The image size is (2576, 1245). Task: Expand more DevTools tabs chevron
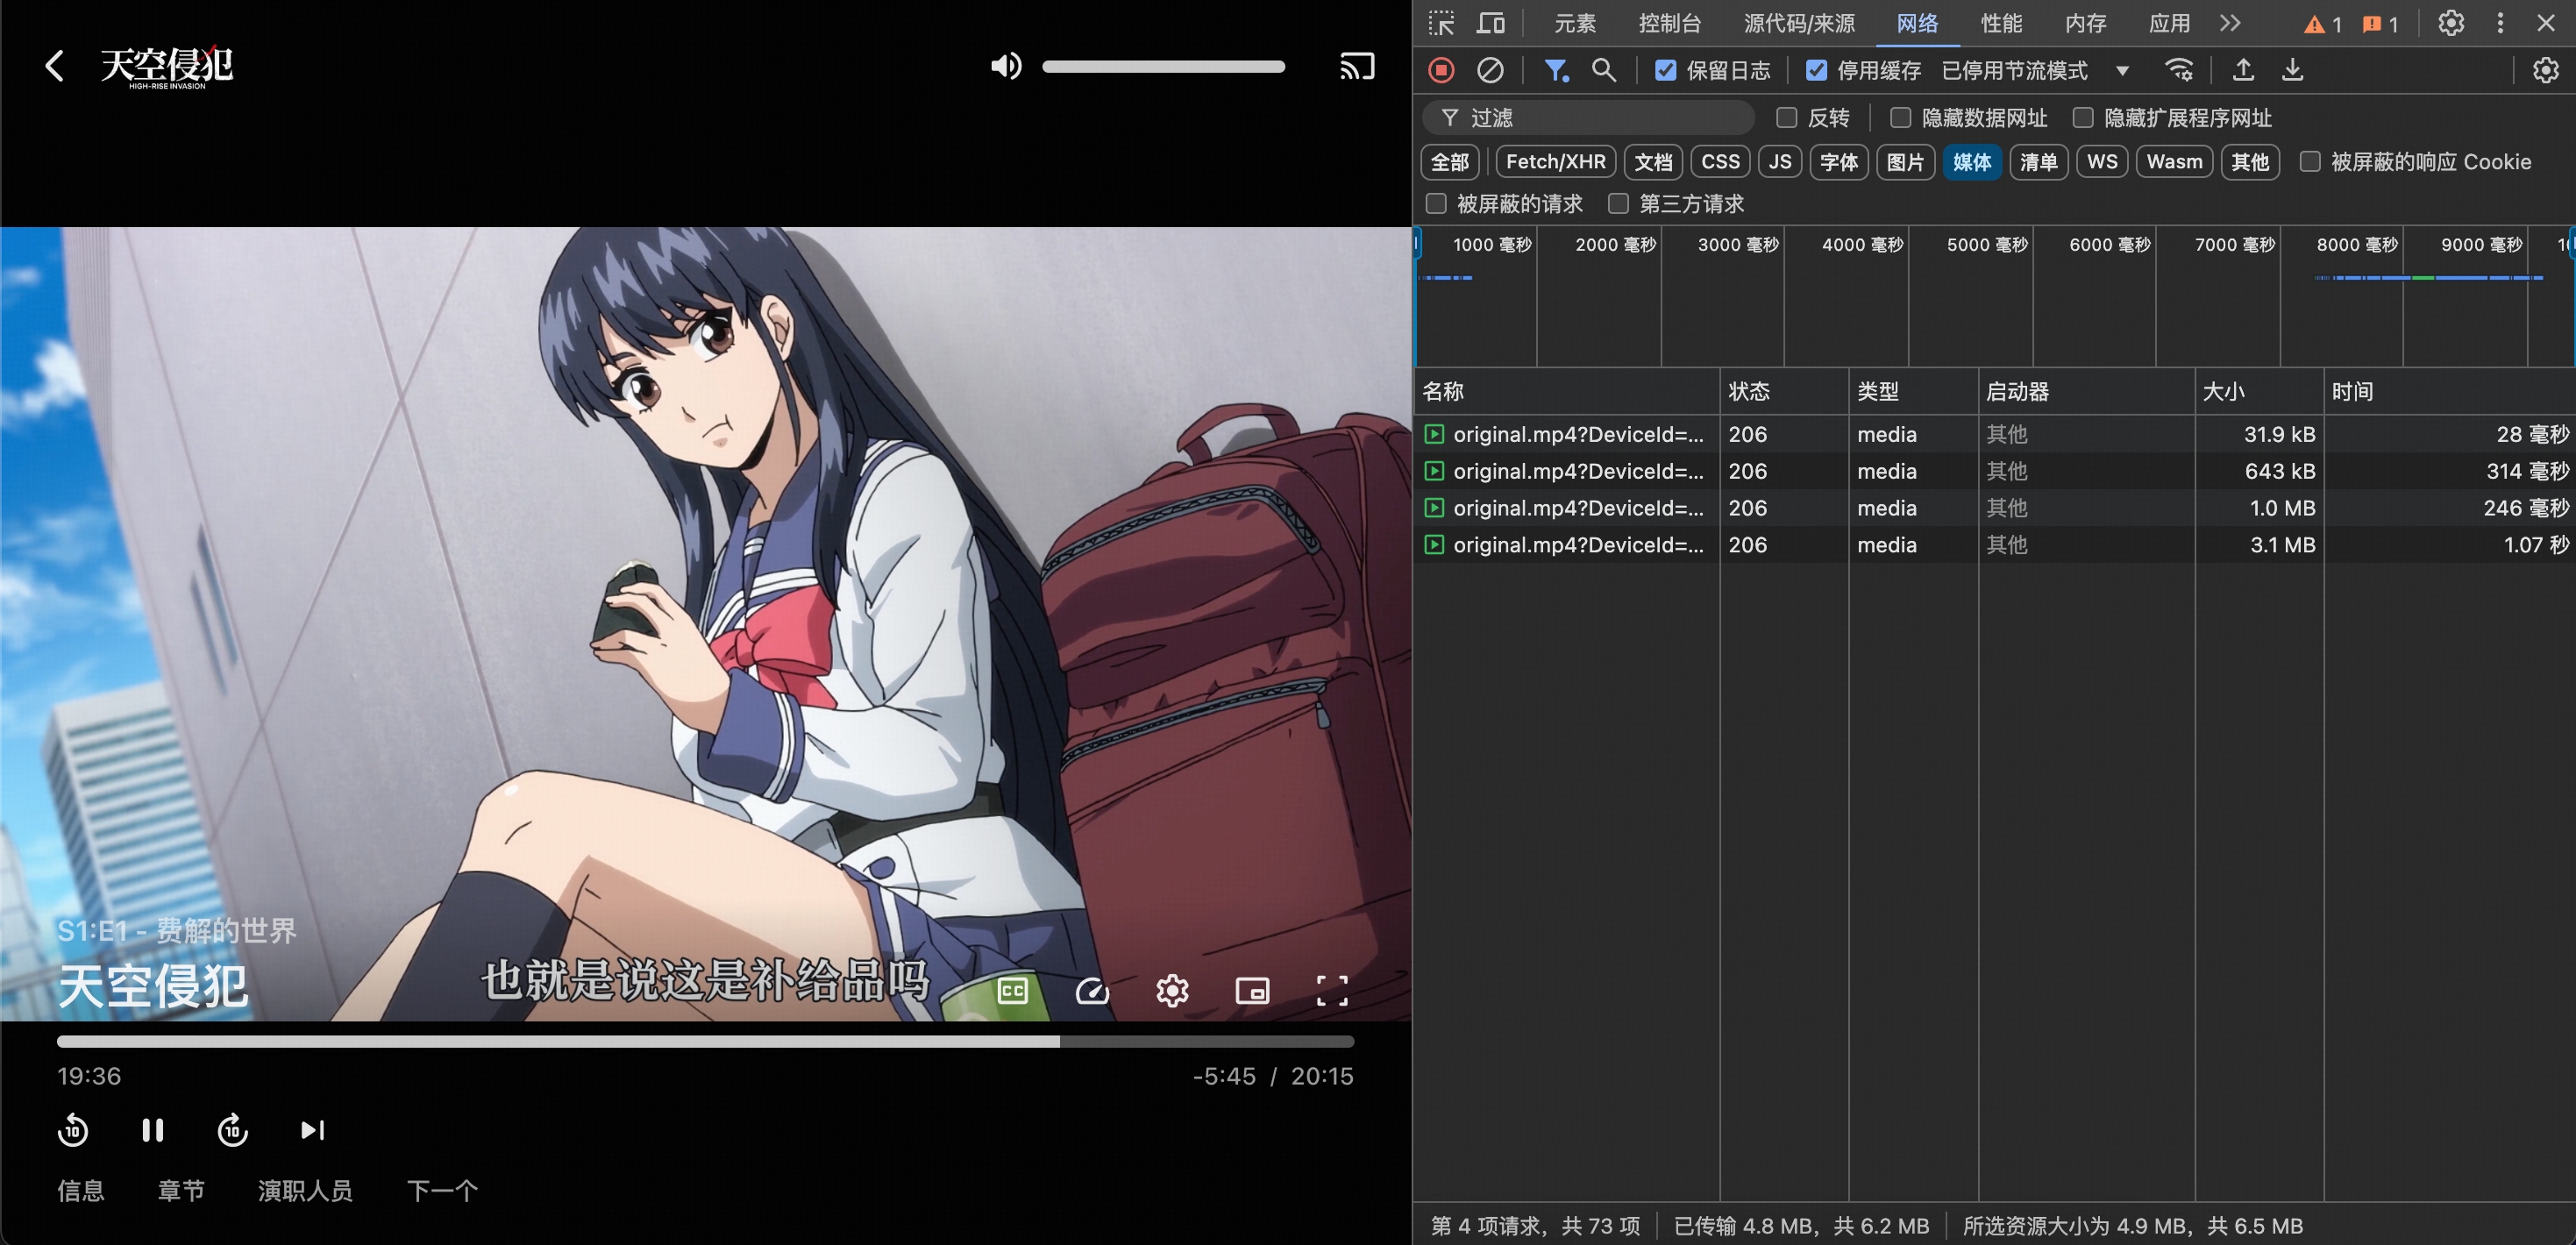pyautogui.click(x=2230, y=23)
